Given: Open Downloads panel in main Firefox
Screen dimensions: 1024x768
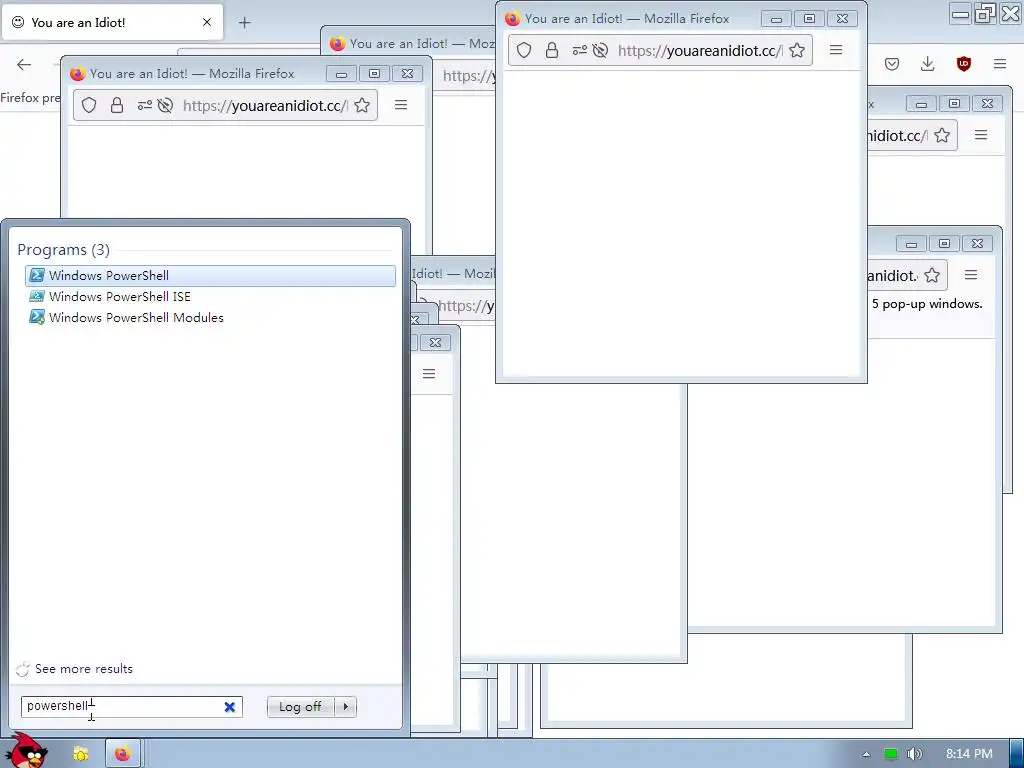Looking at the screenshot, I should 927,63.
